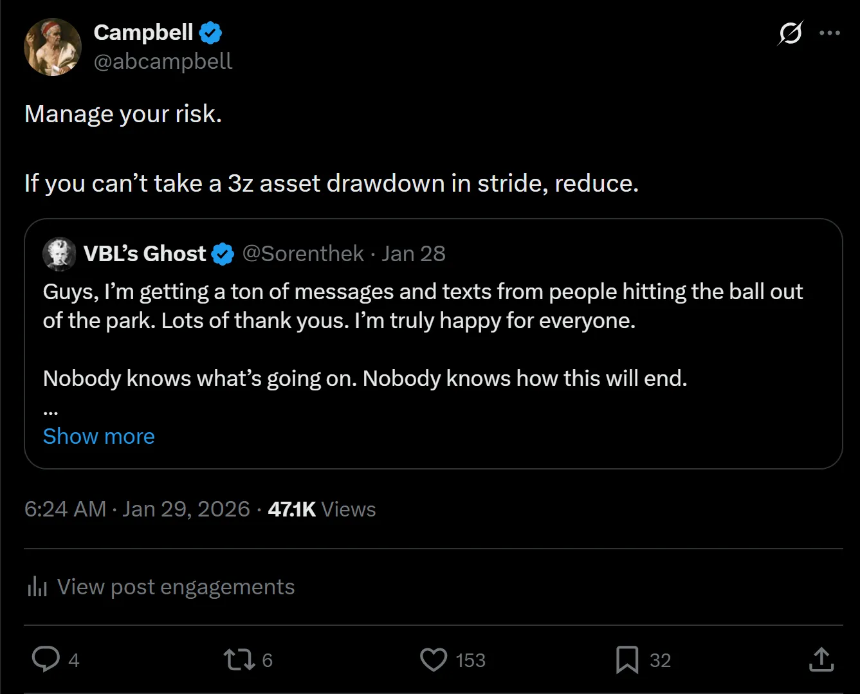Open Campbell display name profile link
The image size is (860, 694).
click(143, 33)
